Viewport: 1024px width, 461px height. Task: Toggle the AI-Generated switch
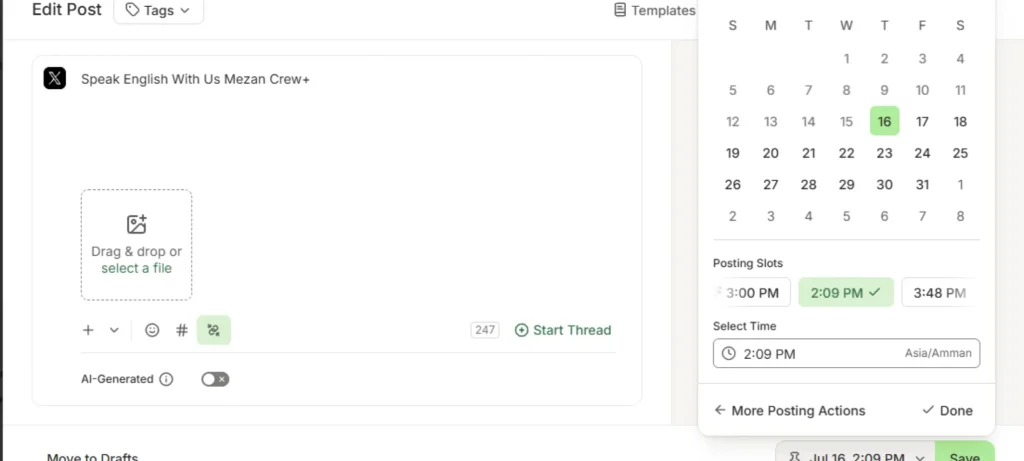(x=215, y=379)
